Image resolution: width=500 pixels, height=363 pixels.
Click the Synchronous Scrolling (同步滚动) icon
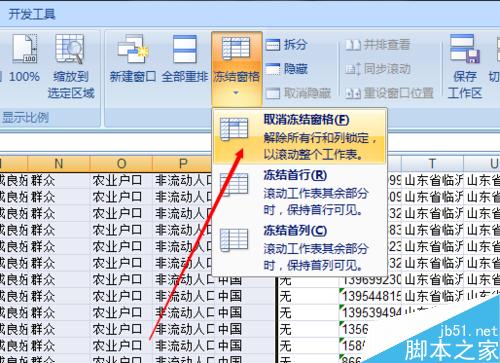tap(353, 69)
